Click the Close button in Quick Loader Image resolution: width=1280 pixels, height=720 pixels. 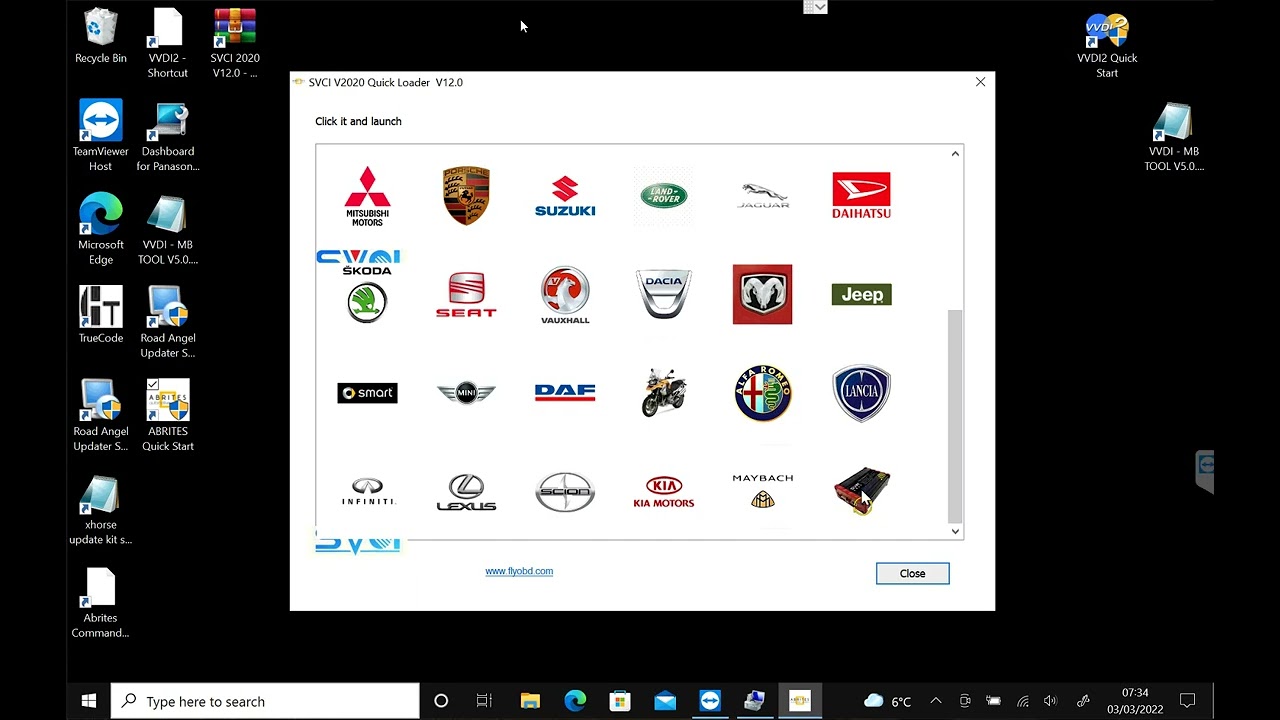pos(912,573)
